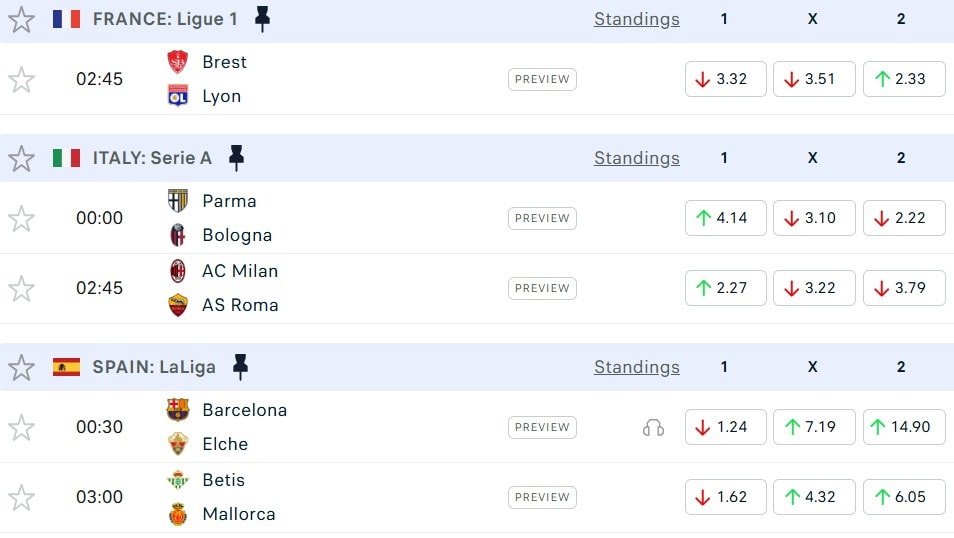
Task: Open preview for Parma vs Bologna
Action: pos(542,218)
